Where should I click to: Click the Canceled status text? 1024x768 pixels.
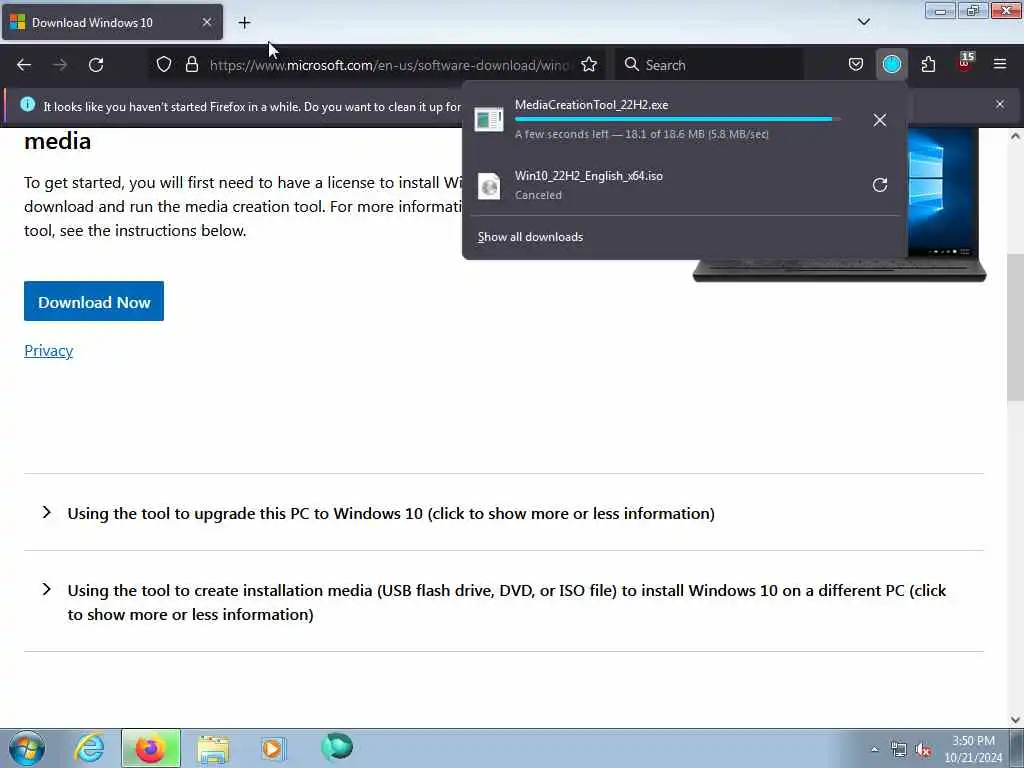538,195
